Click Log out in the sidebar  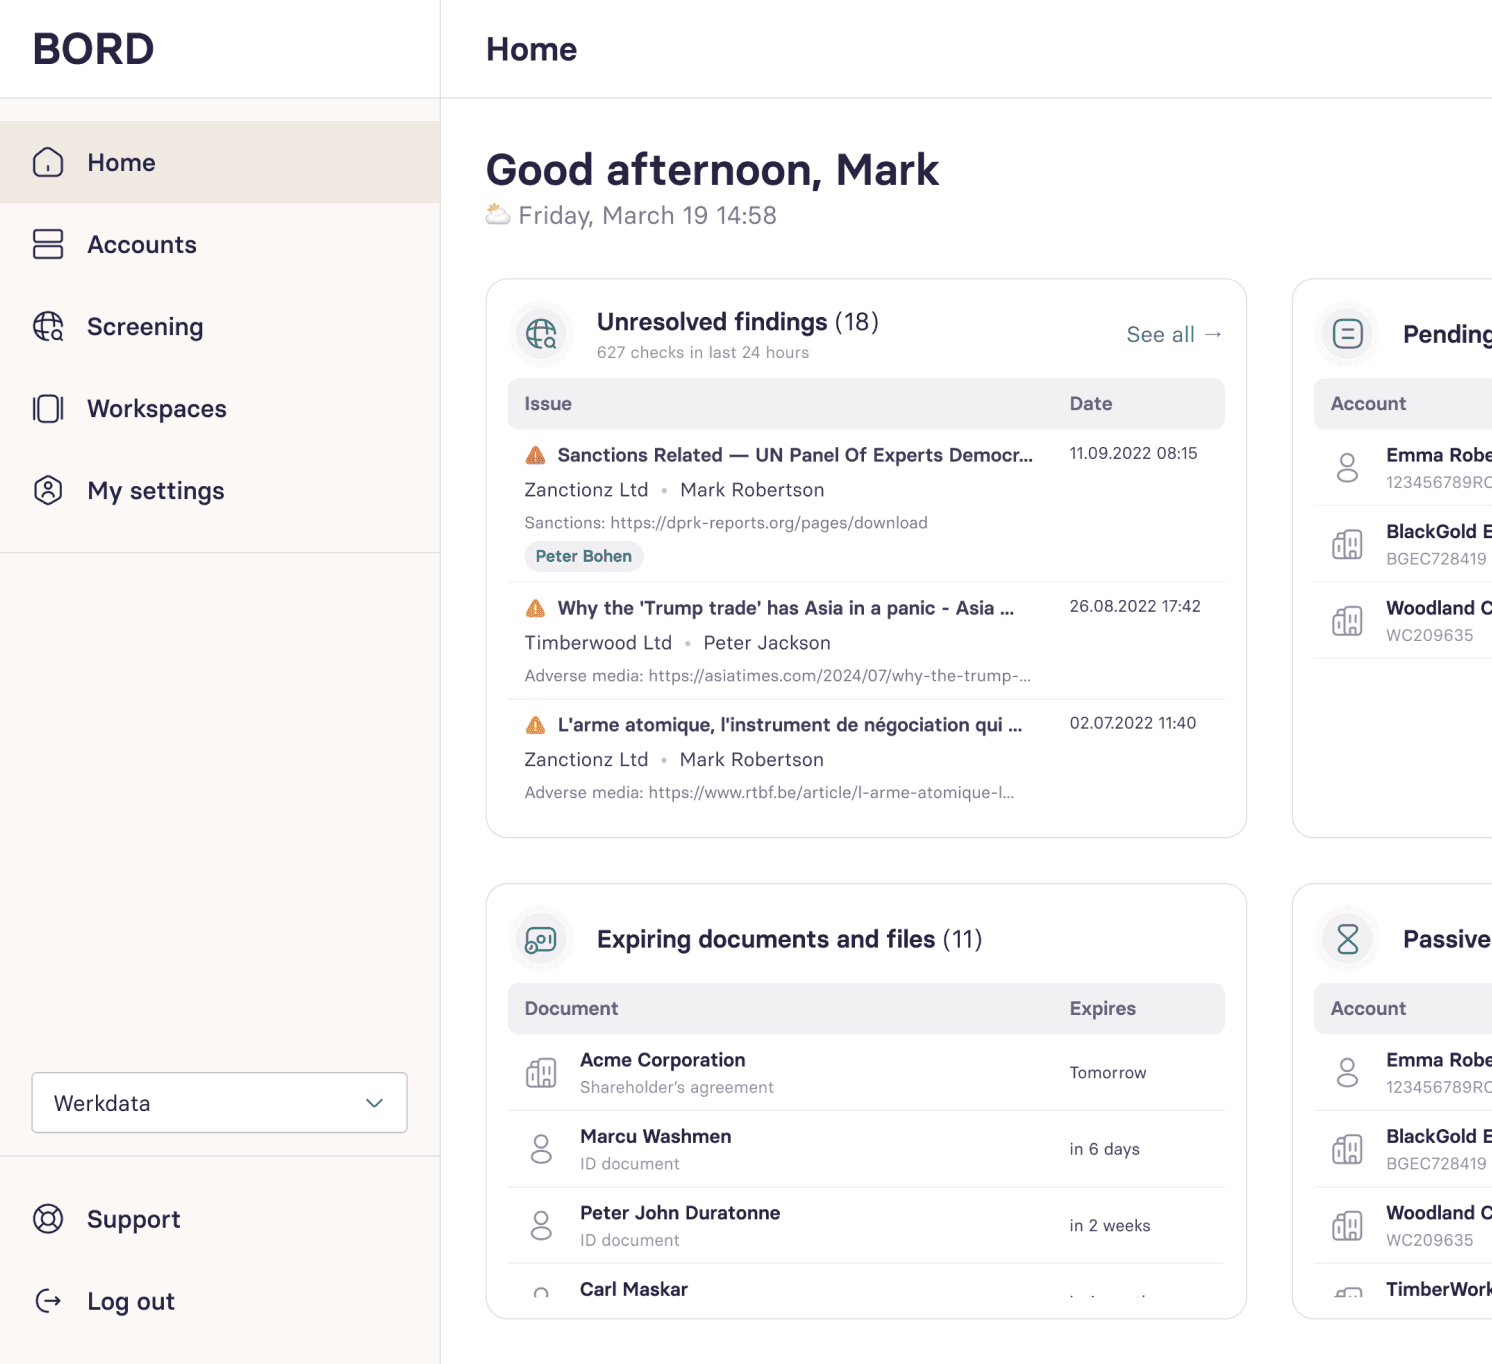[x=220, y=1301]
